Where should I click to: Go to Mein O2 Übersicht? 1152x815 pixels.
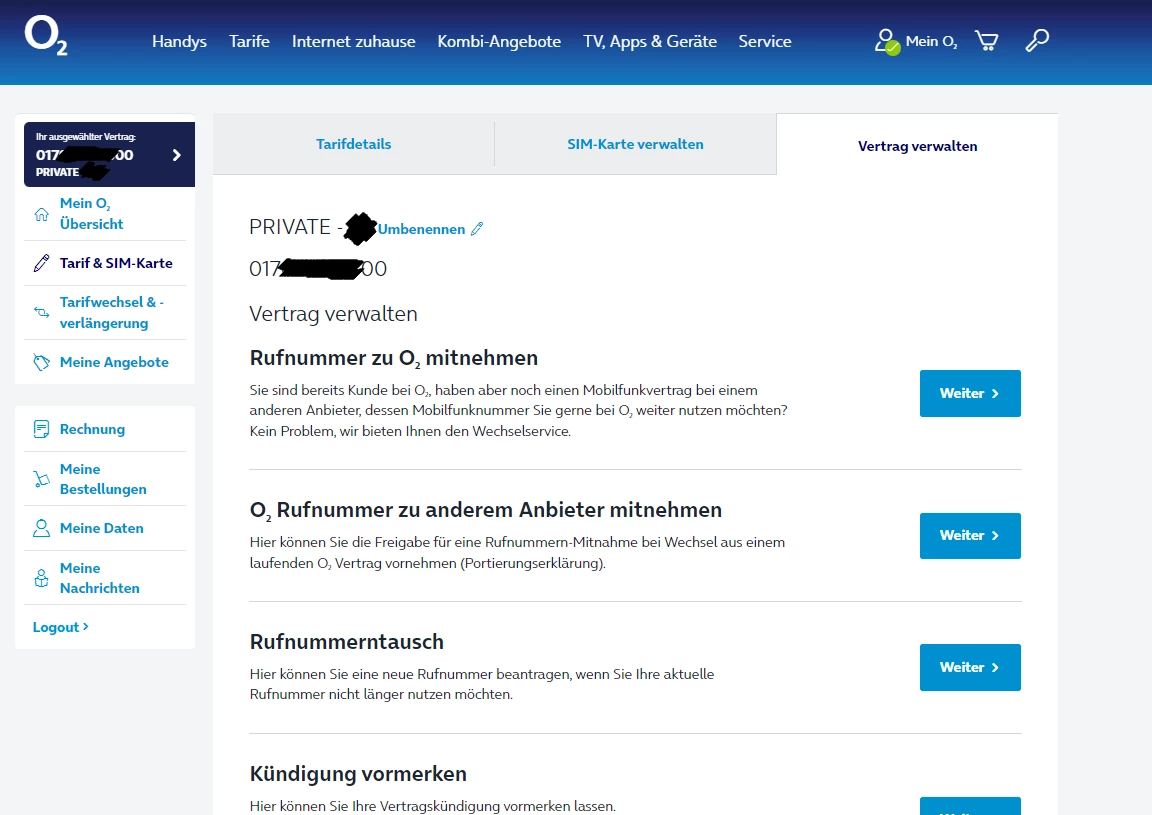91,214
